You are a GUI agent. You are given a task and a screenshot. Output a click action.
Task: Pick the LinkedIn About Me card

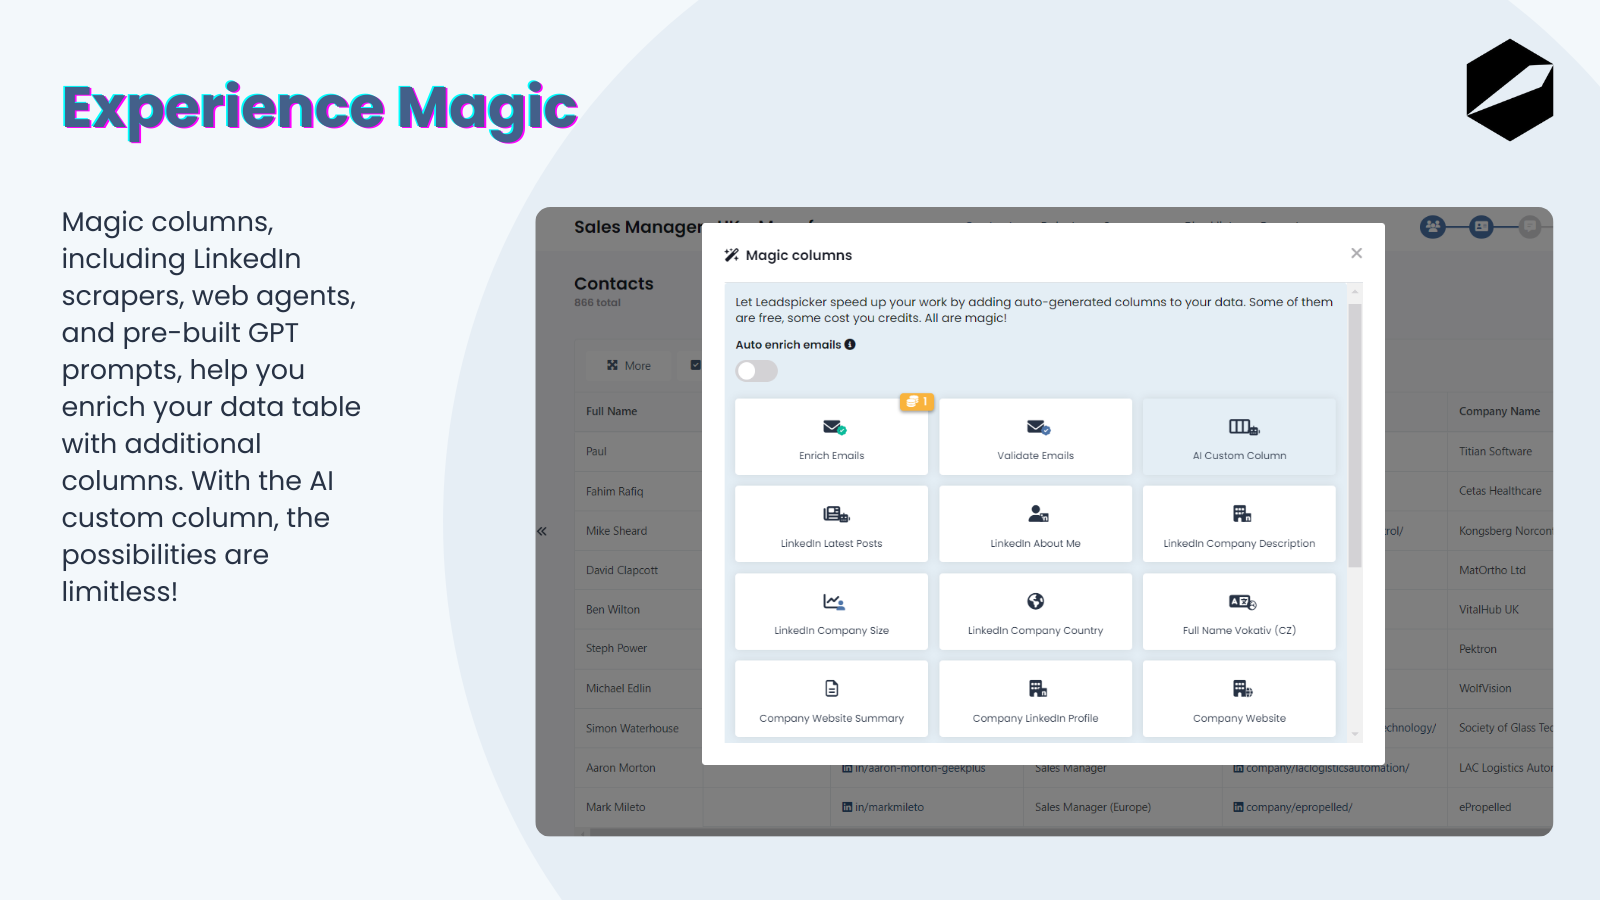(1035, 524)
